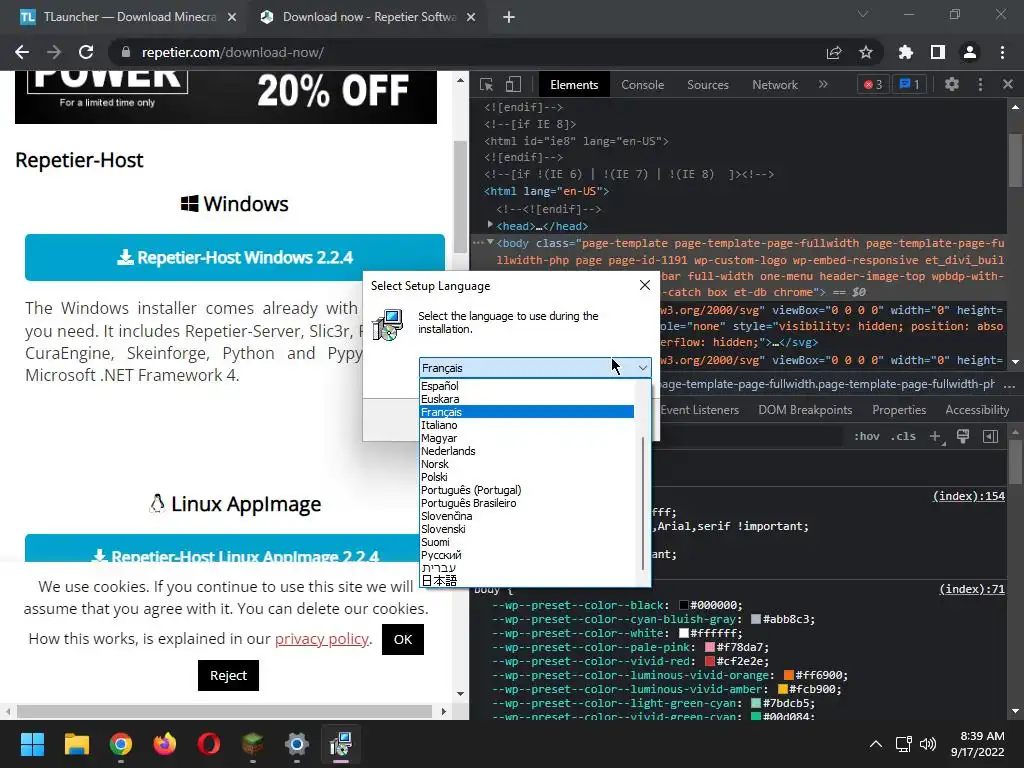Toggle the device toolbar icon in DevTools
The image size is (1024, 768).
coord(513,84)
